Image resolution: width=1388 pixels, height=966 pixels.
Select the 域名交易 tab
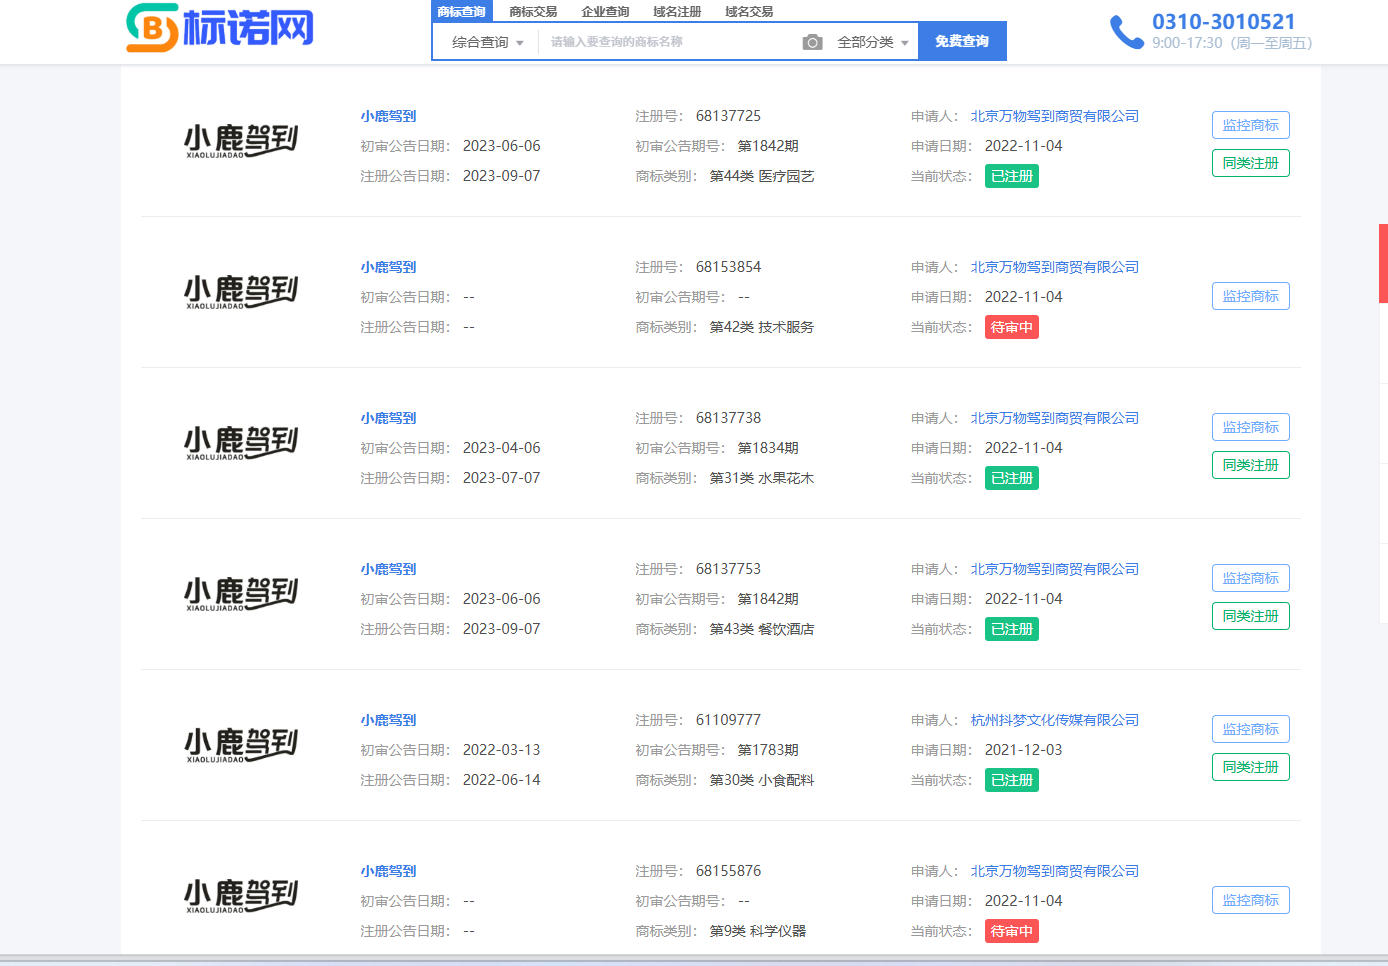coord(749,12)
